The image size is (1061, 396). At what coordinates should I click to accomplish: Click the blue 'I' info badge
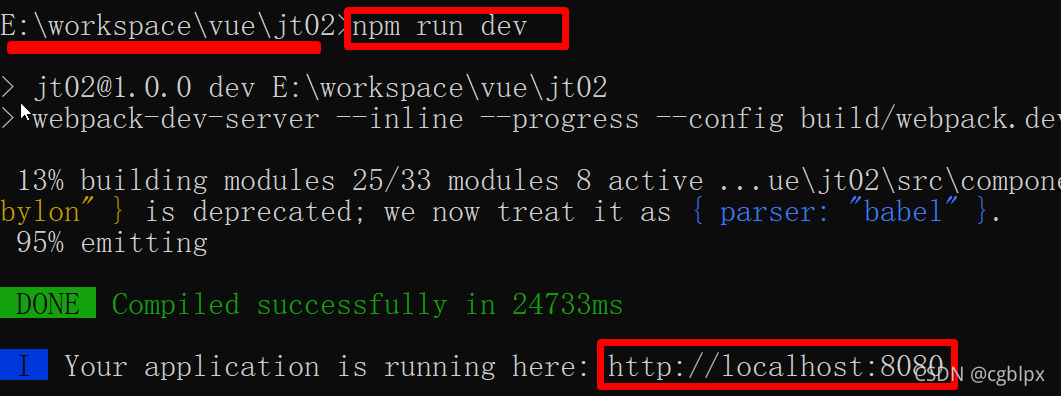(24, 366)
